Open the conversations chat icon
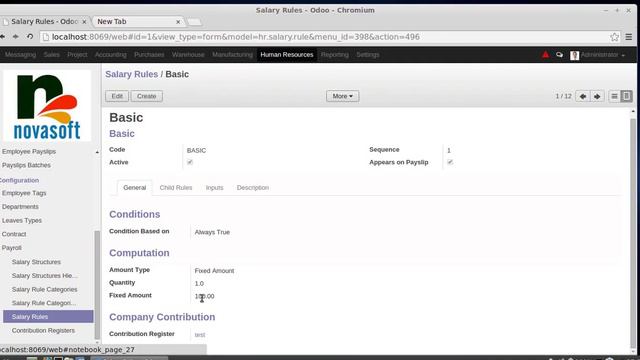 click(559, 55)
